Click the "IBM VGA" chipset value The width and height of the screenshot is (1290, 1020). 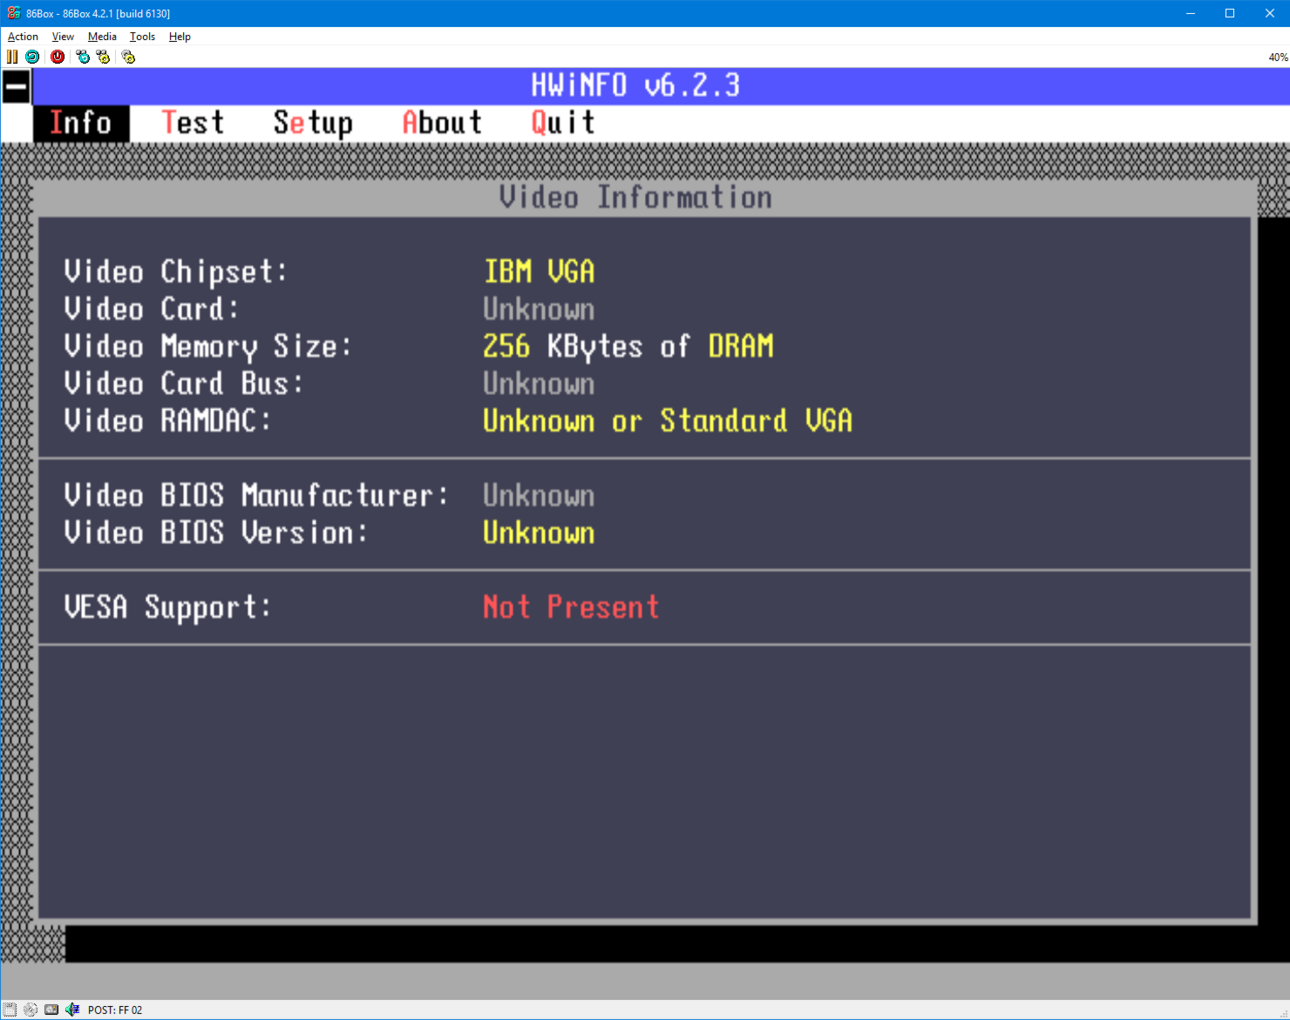[539, 272]
